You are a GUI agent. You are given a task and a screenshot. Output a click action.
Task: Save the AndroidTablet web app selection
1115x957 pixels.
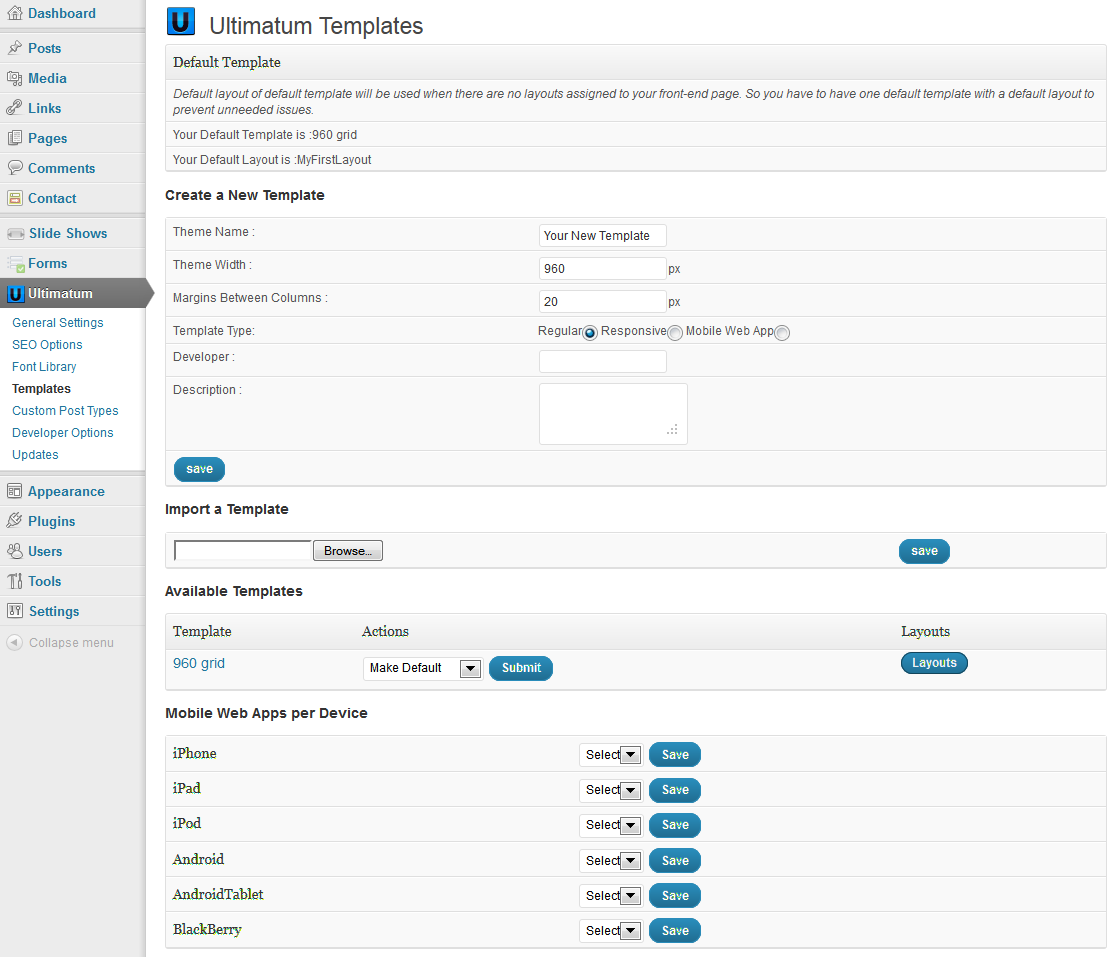[x=675, y=896]
